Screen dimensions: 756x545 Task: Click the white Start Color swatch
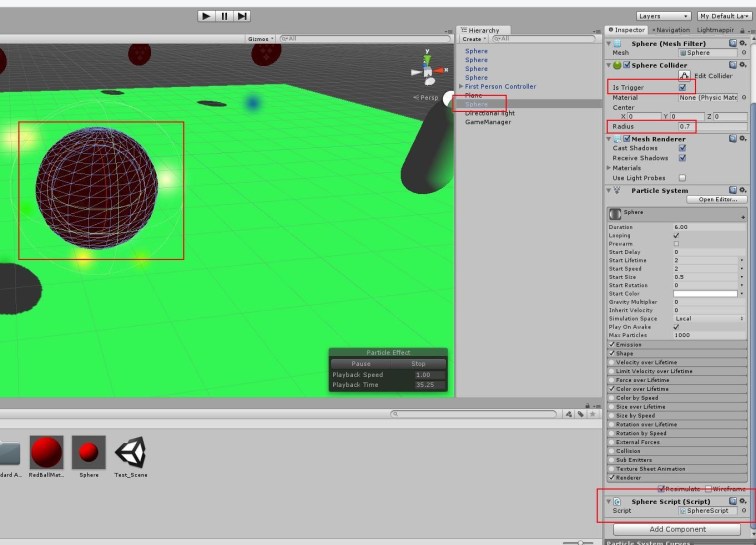coord(706,293)
